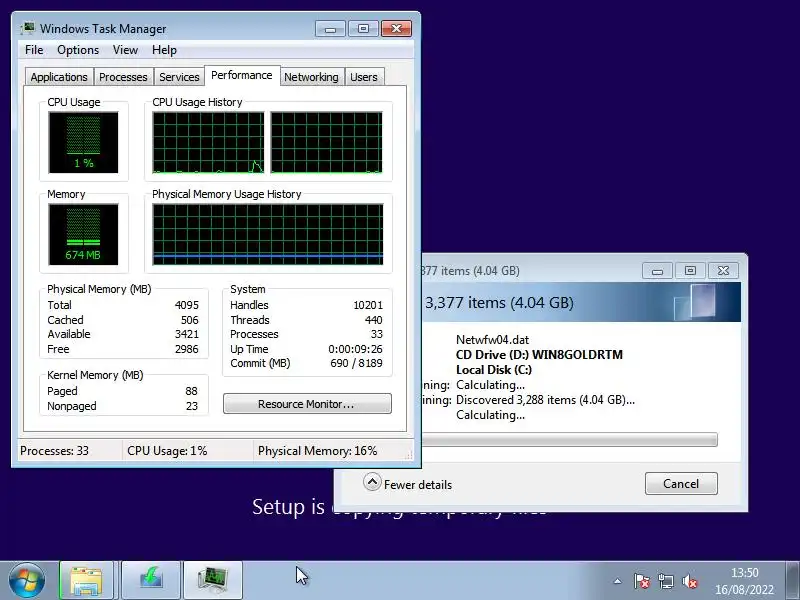Click the Available value 3421
This screenshot has width=800, height=600.
pyautogui.click(x=187, y=334)
